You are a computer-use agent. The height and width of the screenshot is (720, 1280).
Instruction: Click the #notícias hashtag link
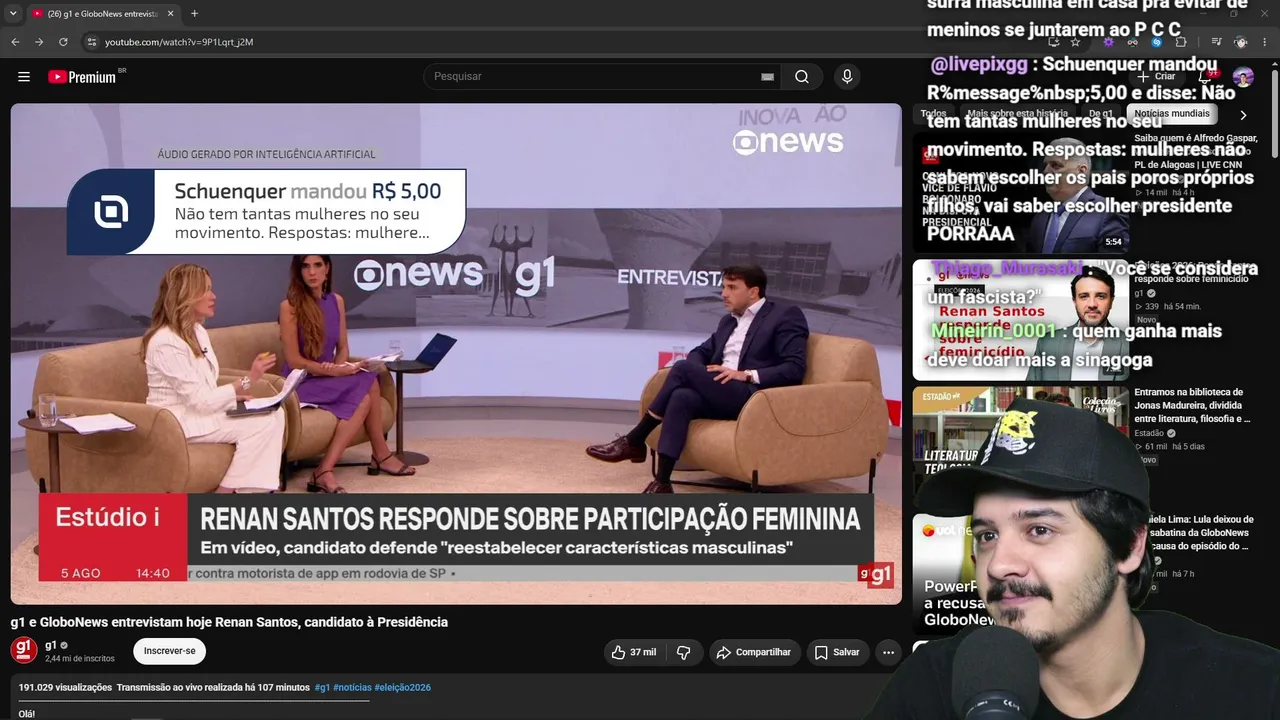tap(352, 688)
